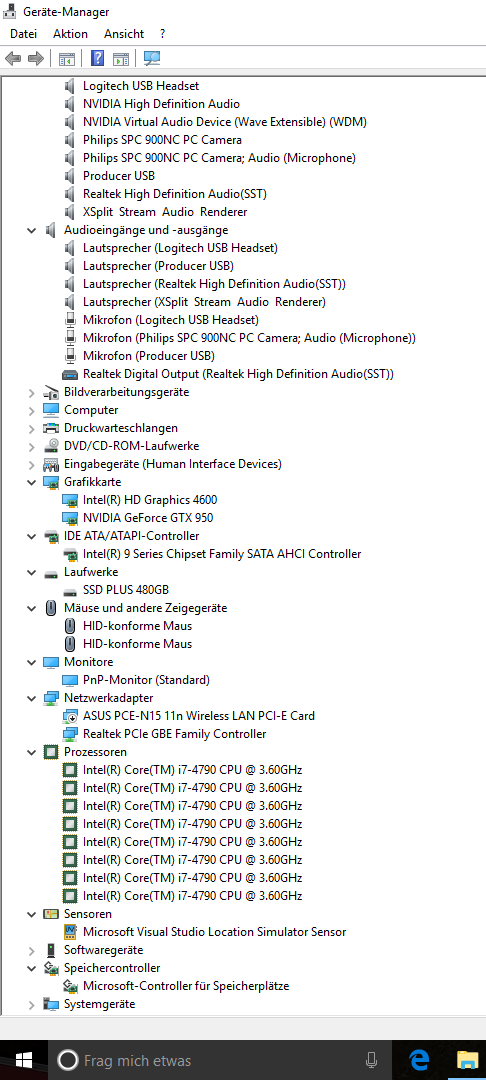This screenshot has width=486, height=1080.
Task: Click the Grafikkarte category icon
Action: click(51, 482)
